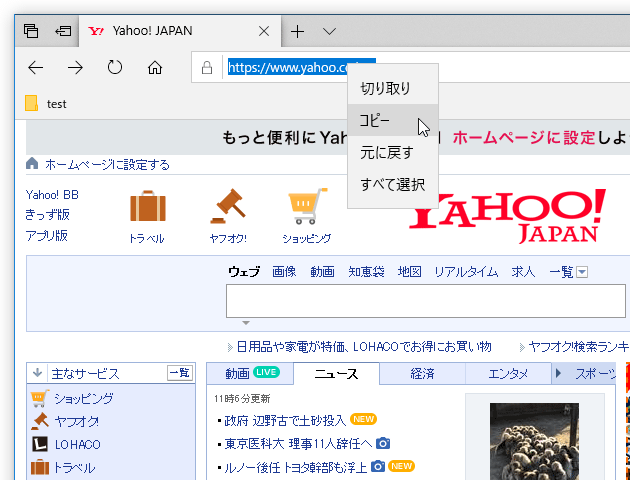The width and height of the screenshot is (630, 480).
Task: Click the highlighted URL in address bar
Action: click(288, 67)
